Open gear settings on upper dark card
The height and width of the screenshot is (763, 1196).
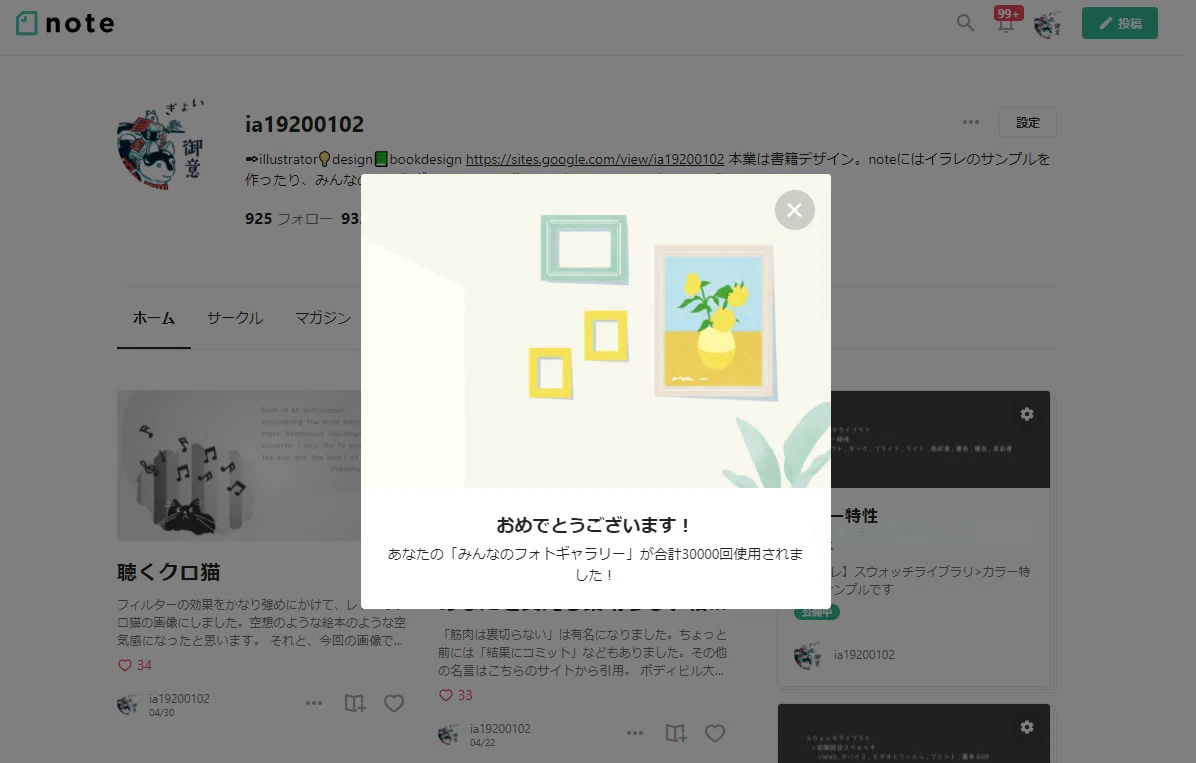click(1027, 414)
